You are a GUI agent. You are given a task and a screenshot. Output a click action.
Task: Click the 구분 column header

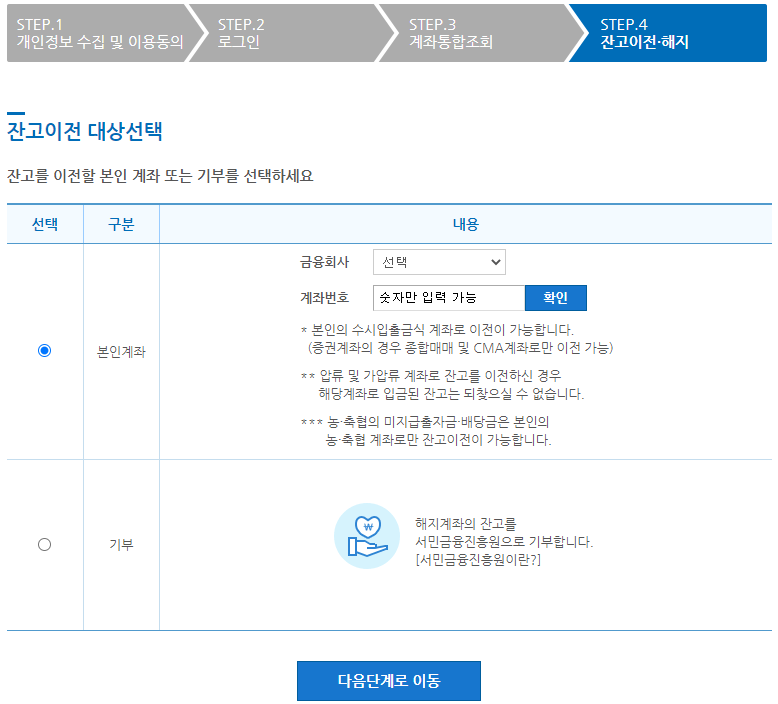coord(121,224)
